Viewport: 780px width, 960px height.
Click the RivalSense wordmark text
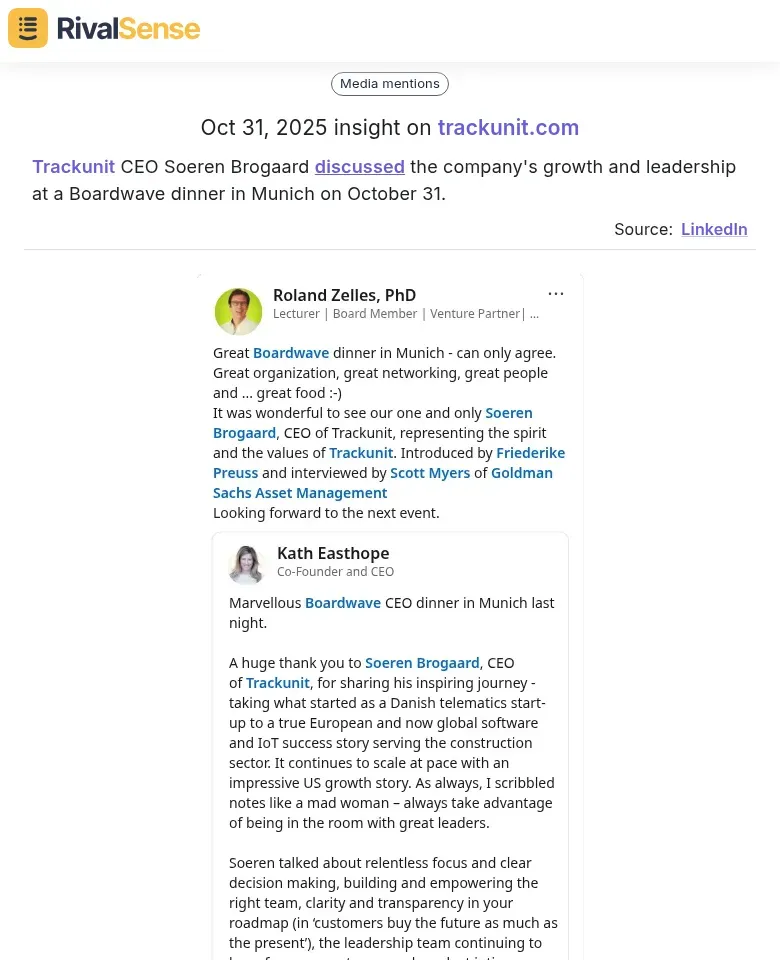[x=128, y=28]
